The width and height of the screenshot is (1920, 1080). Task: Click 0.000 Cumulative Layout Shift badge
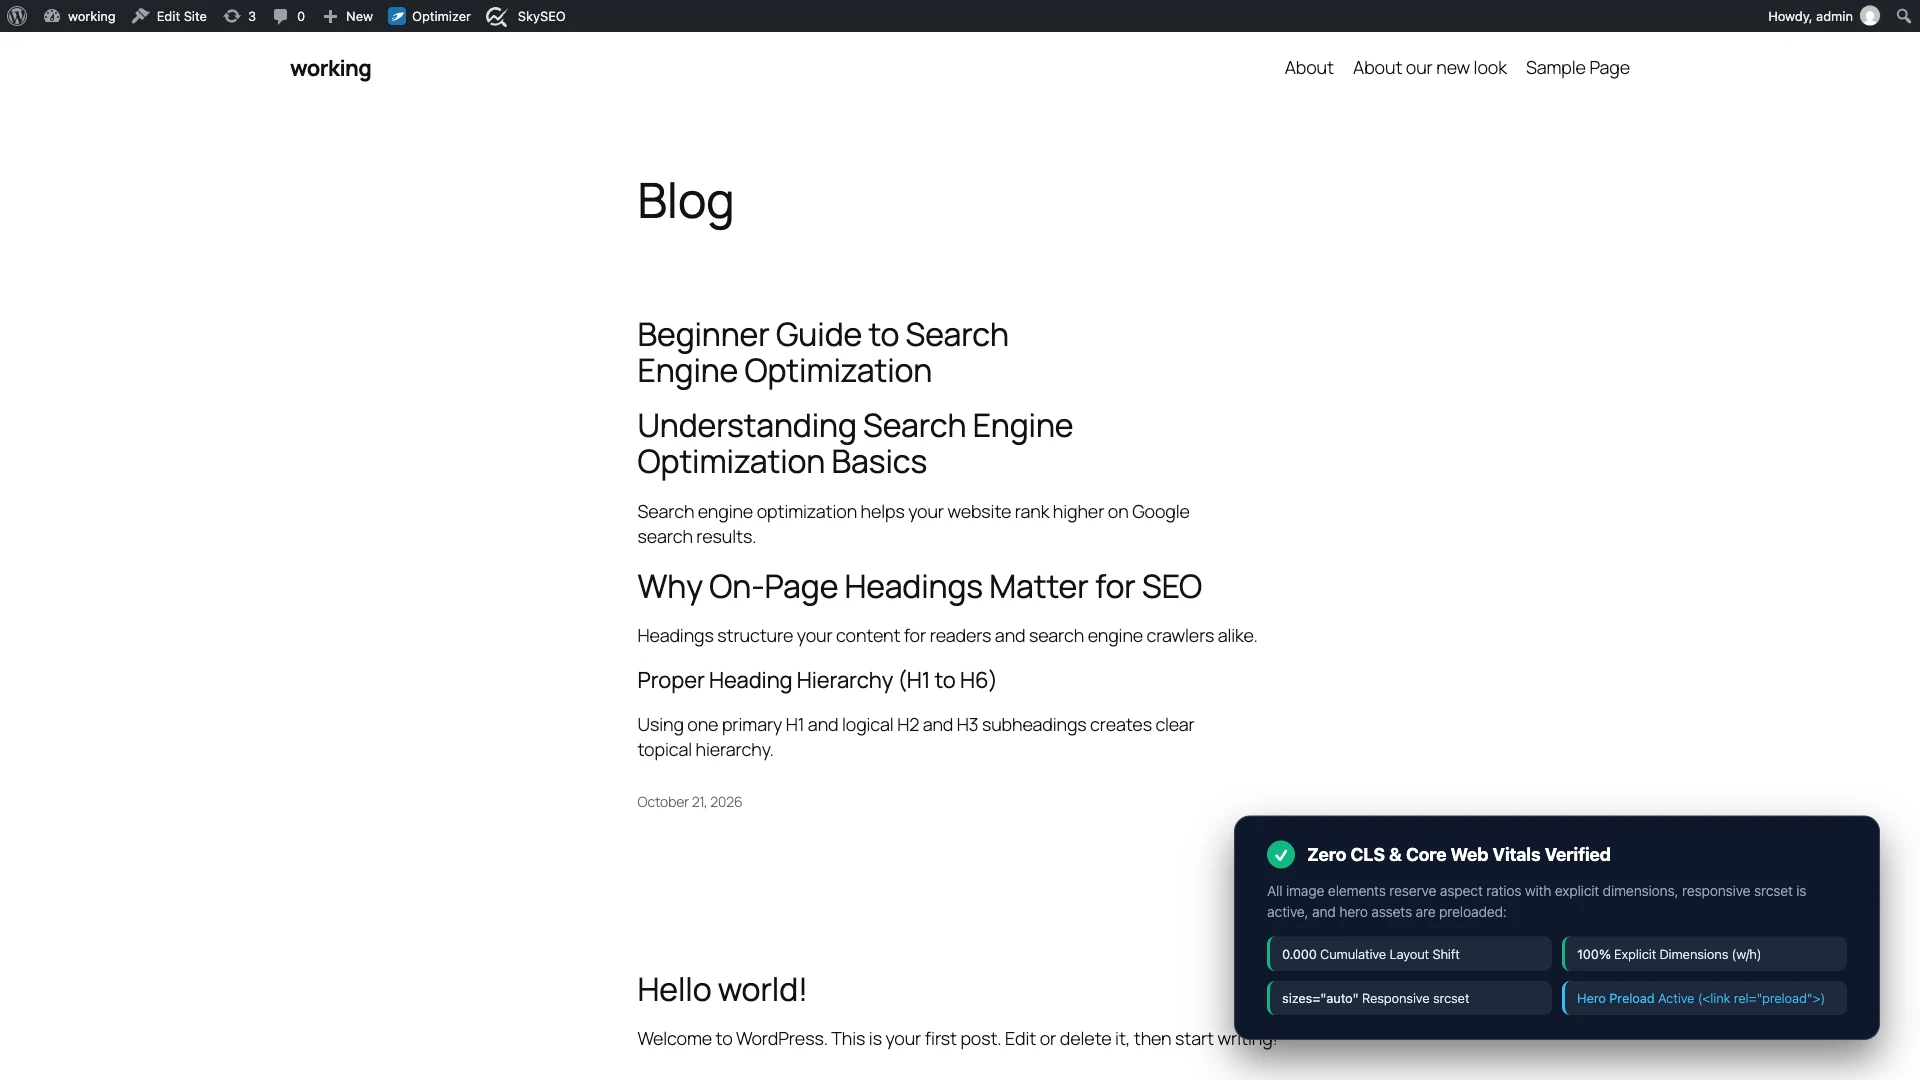click(1409, 954)
